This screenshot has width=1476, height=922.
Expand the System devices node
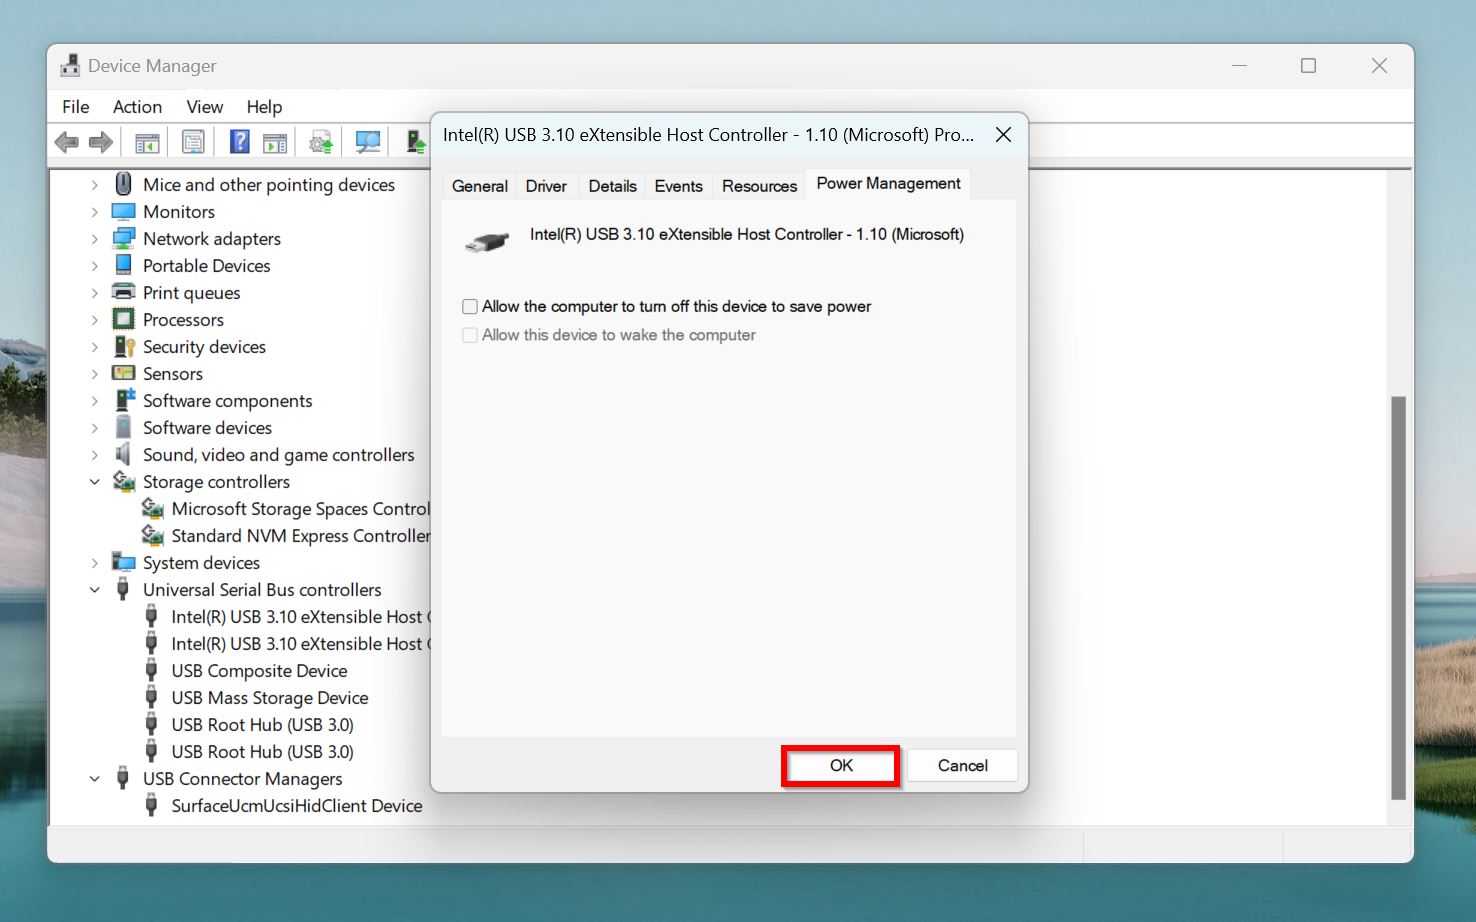coord(95,563)
